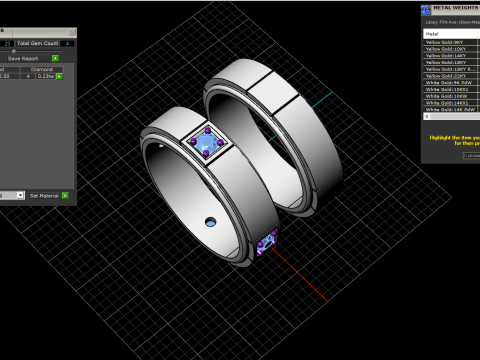Click the Total Gem Count label
The width and height of the screenshot is (480, 360).
pos(38,43)
